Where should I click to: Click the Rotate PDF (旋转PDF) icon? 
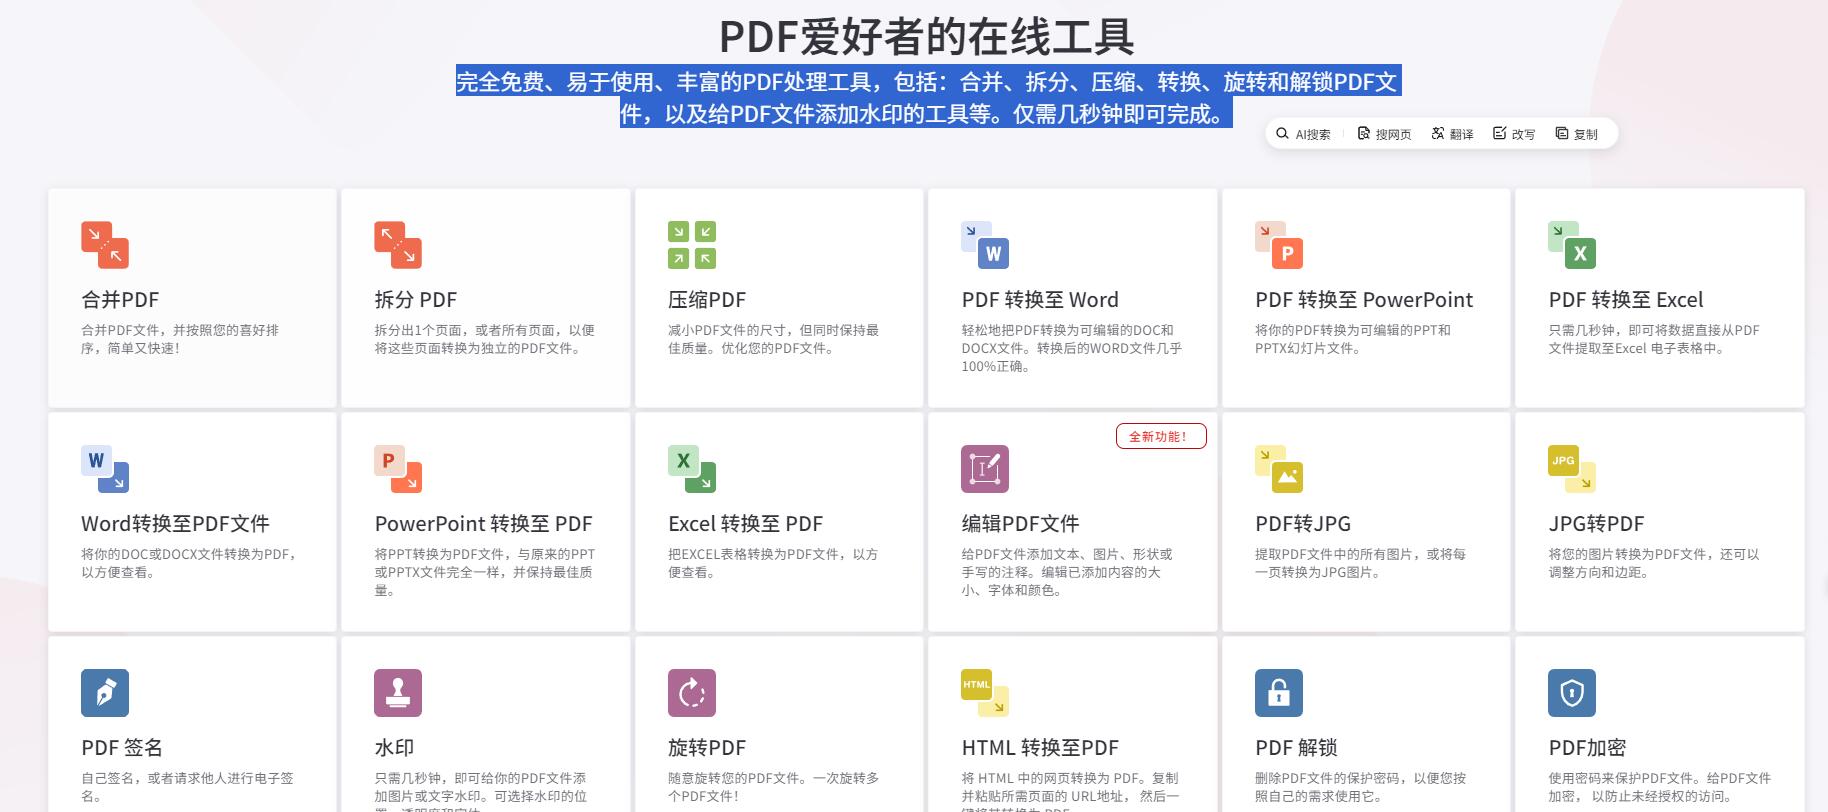pos(692,693)
